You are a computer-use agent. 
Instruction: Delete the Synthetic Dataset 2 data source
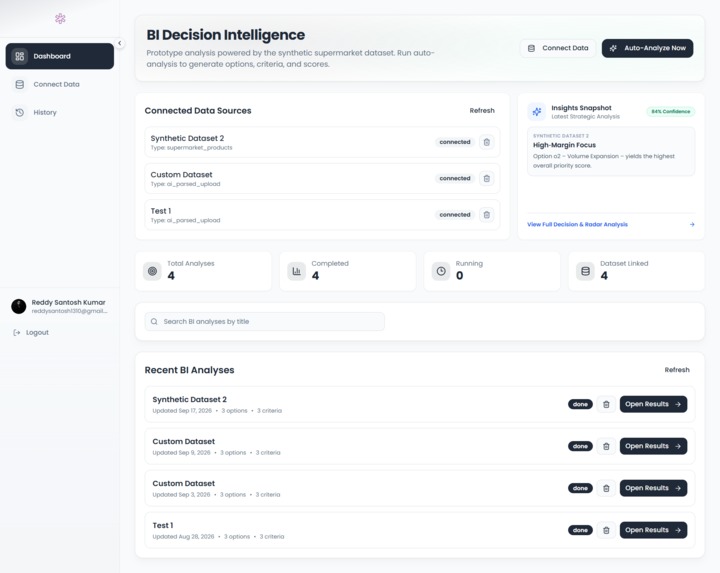coord(487,142)
